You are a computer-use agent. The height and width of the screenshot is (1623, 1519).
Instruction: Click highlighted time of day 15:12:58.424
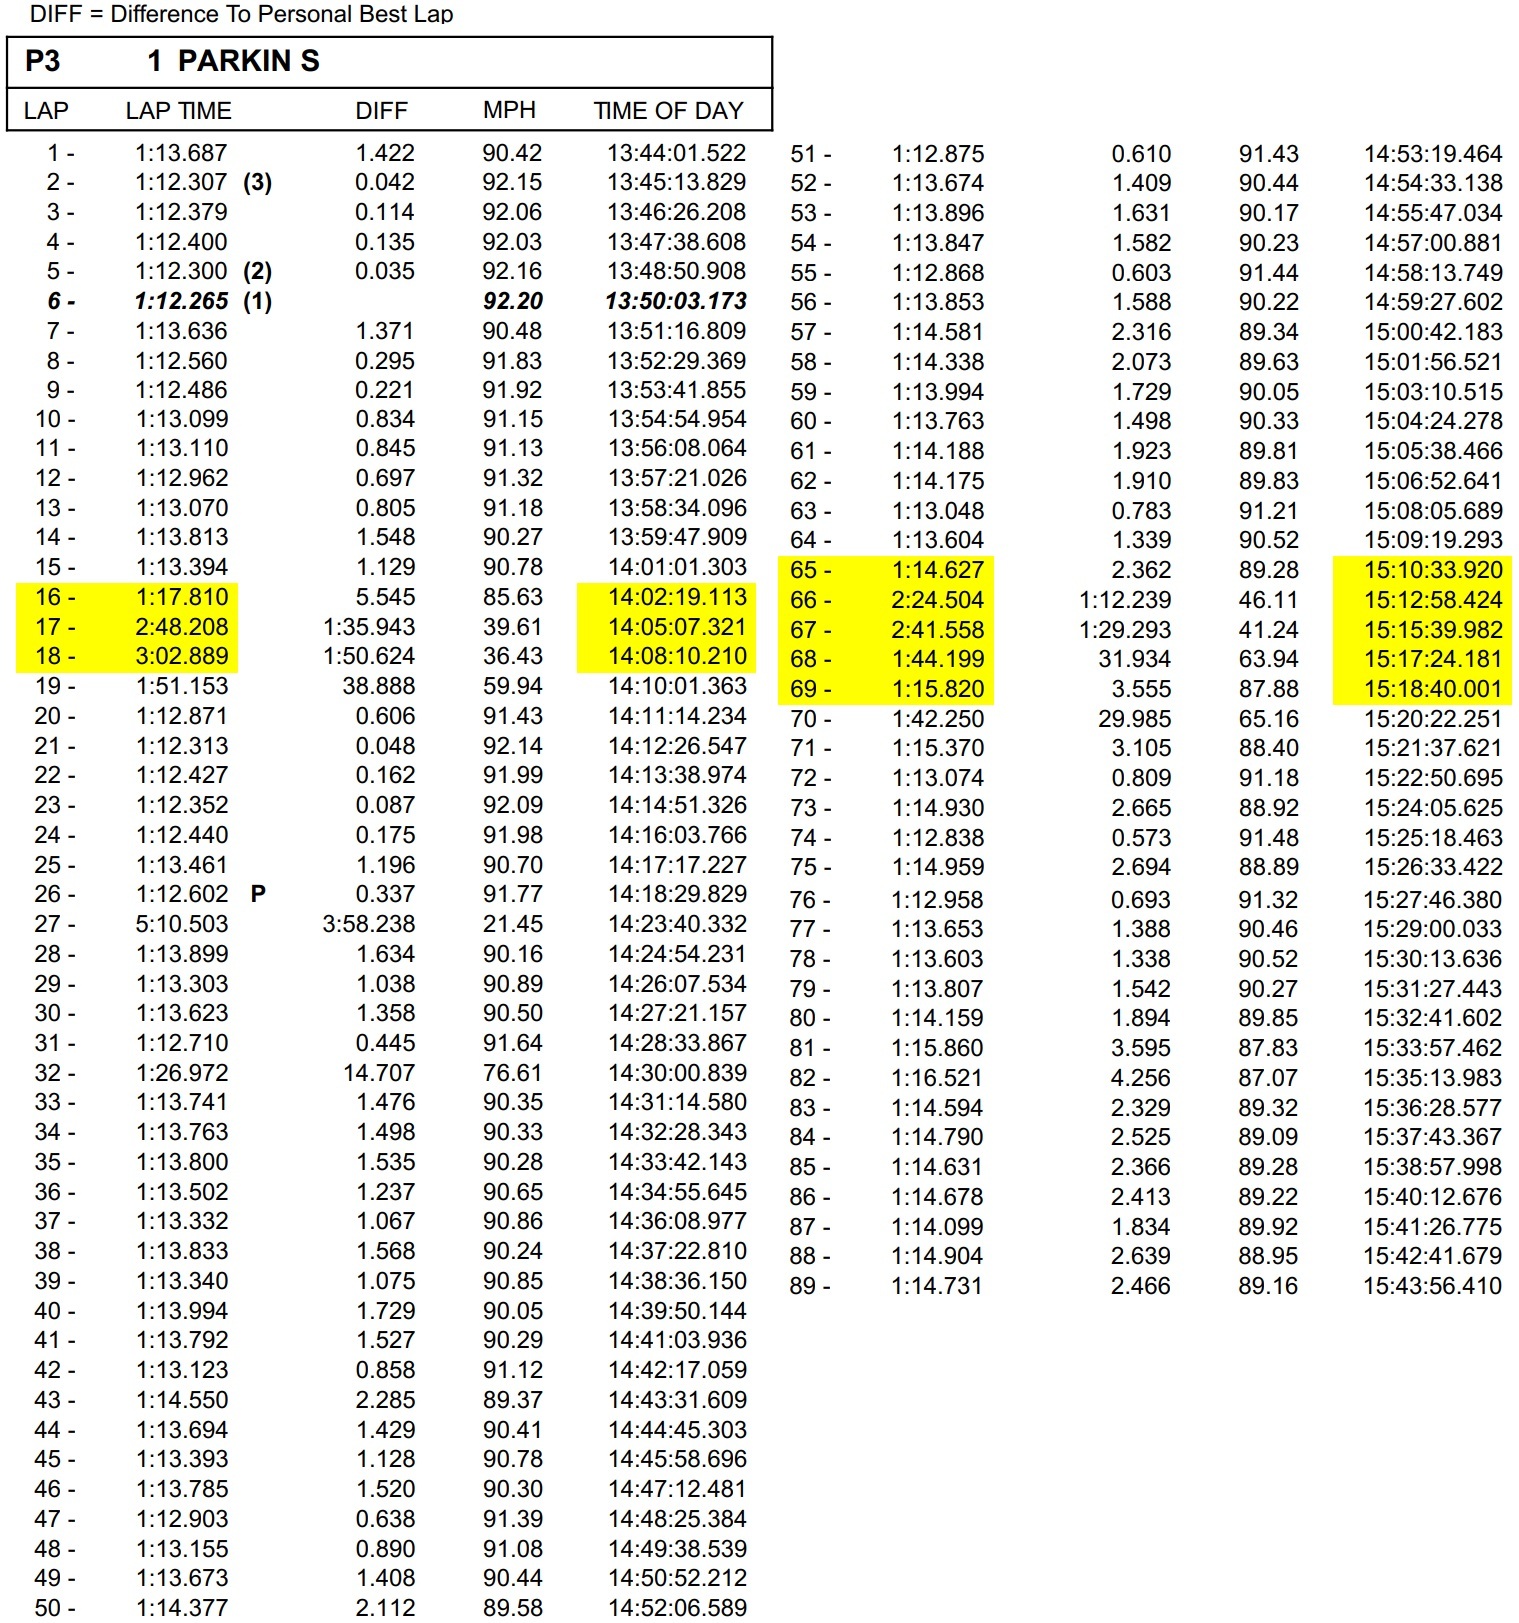pyautogui.click(x=1432, y=600)
